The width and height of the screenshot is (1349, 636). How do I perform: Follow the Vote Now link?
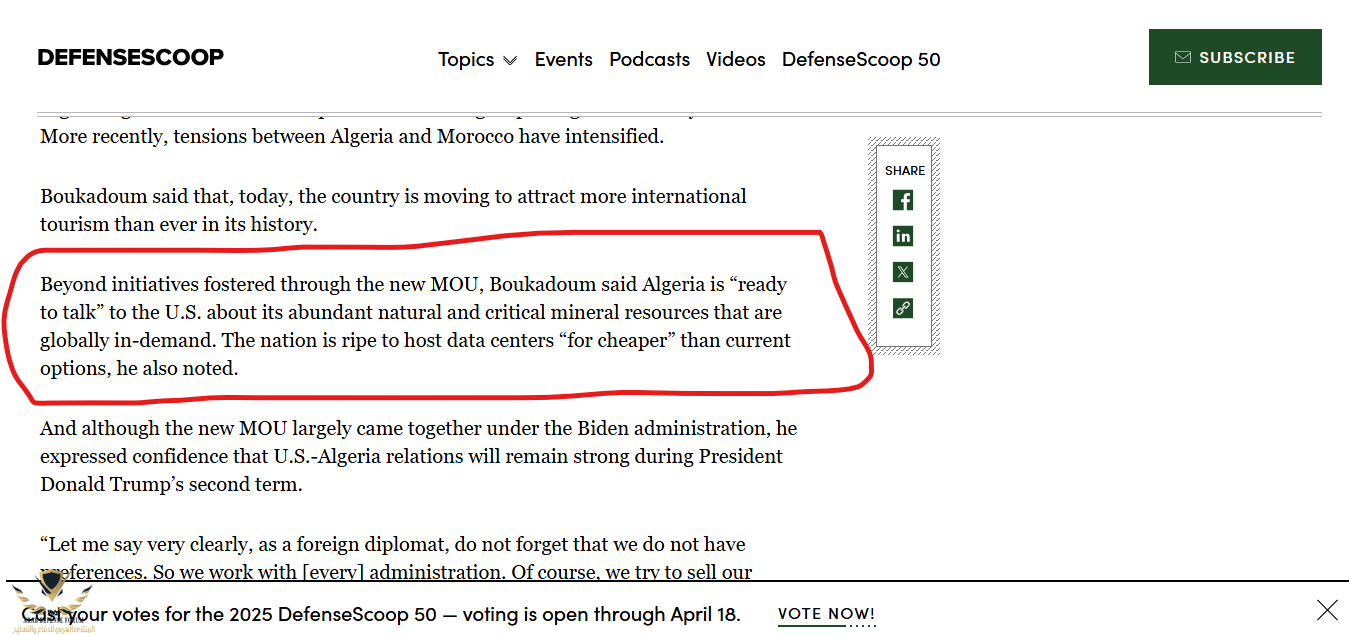(826, 614)
